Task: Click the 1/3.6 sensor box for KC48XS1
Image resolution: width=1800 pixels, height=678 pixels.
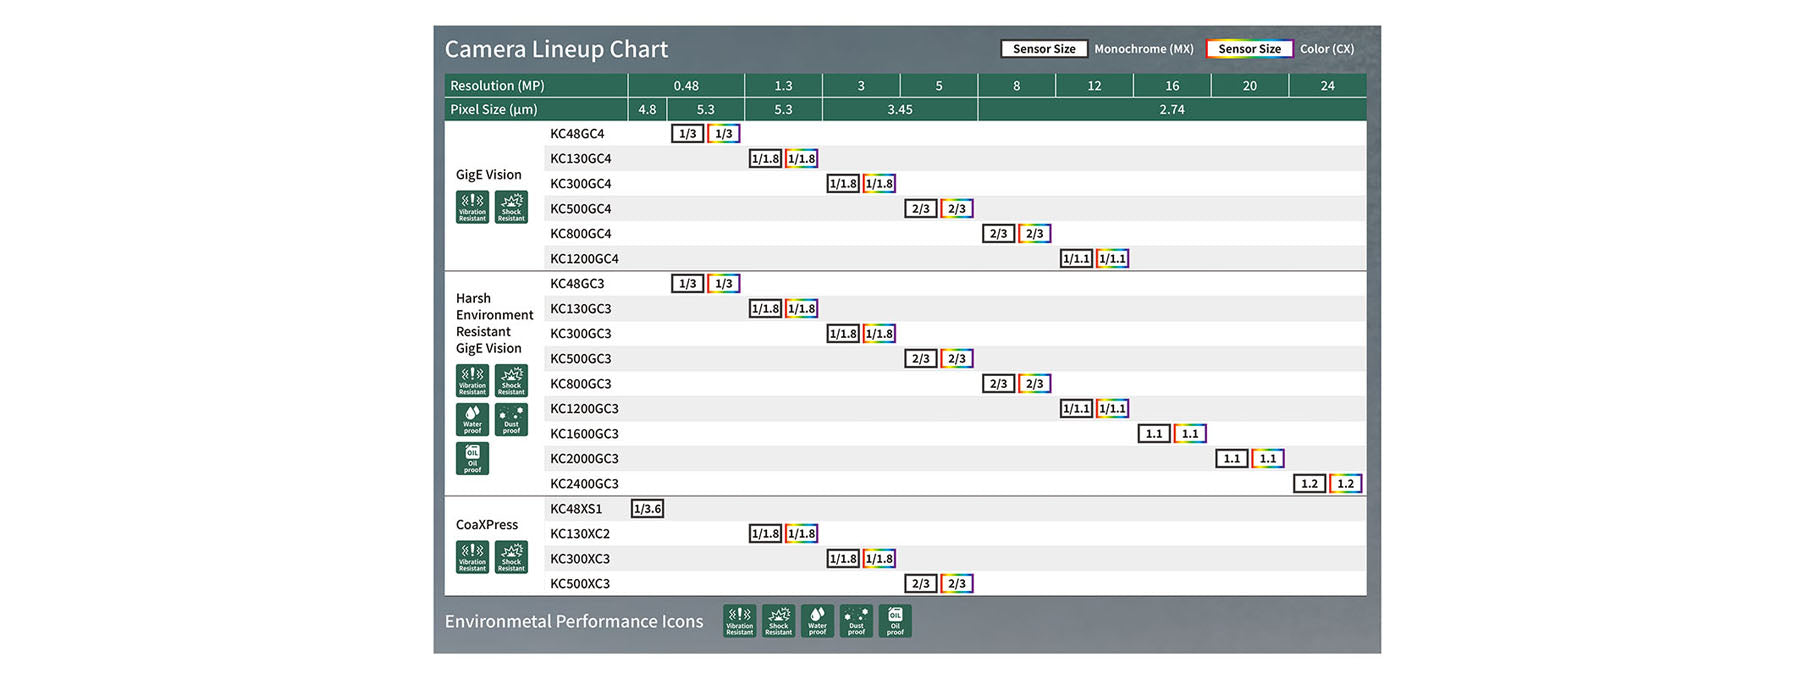Action: point(647,509)
